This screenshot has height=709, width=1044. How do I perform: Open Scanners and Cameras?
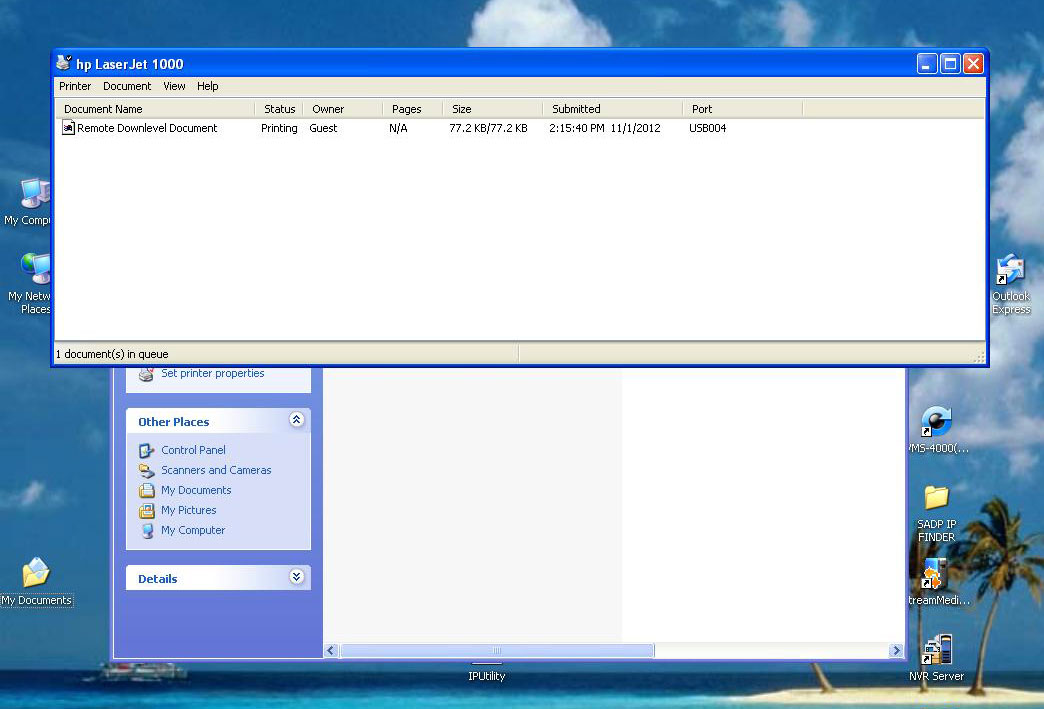tap(215, 470)
